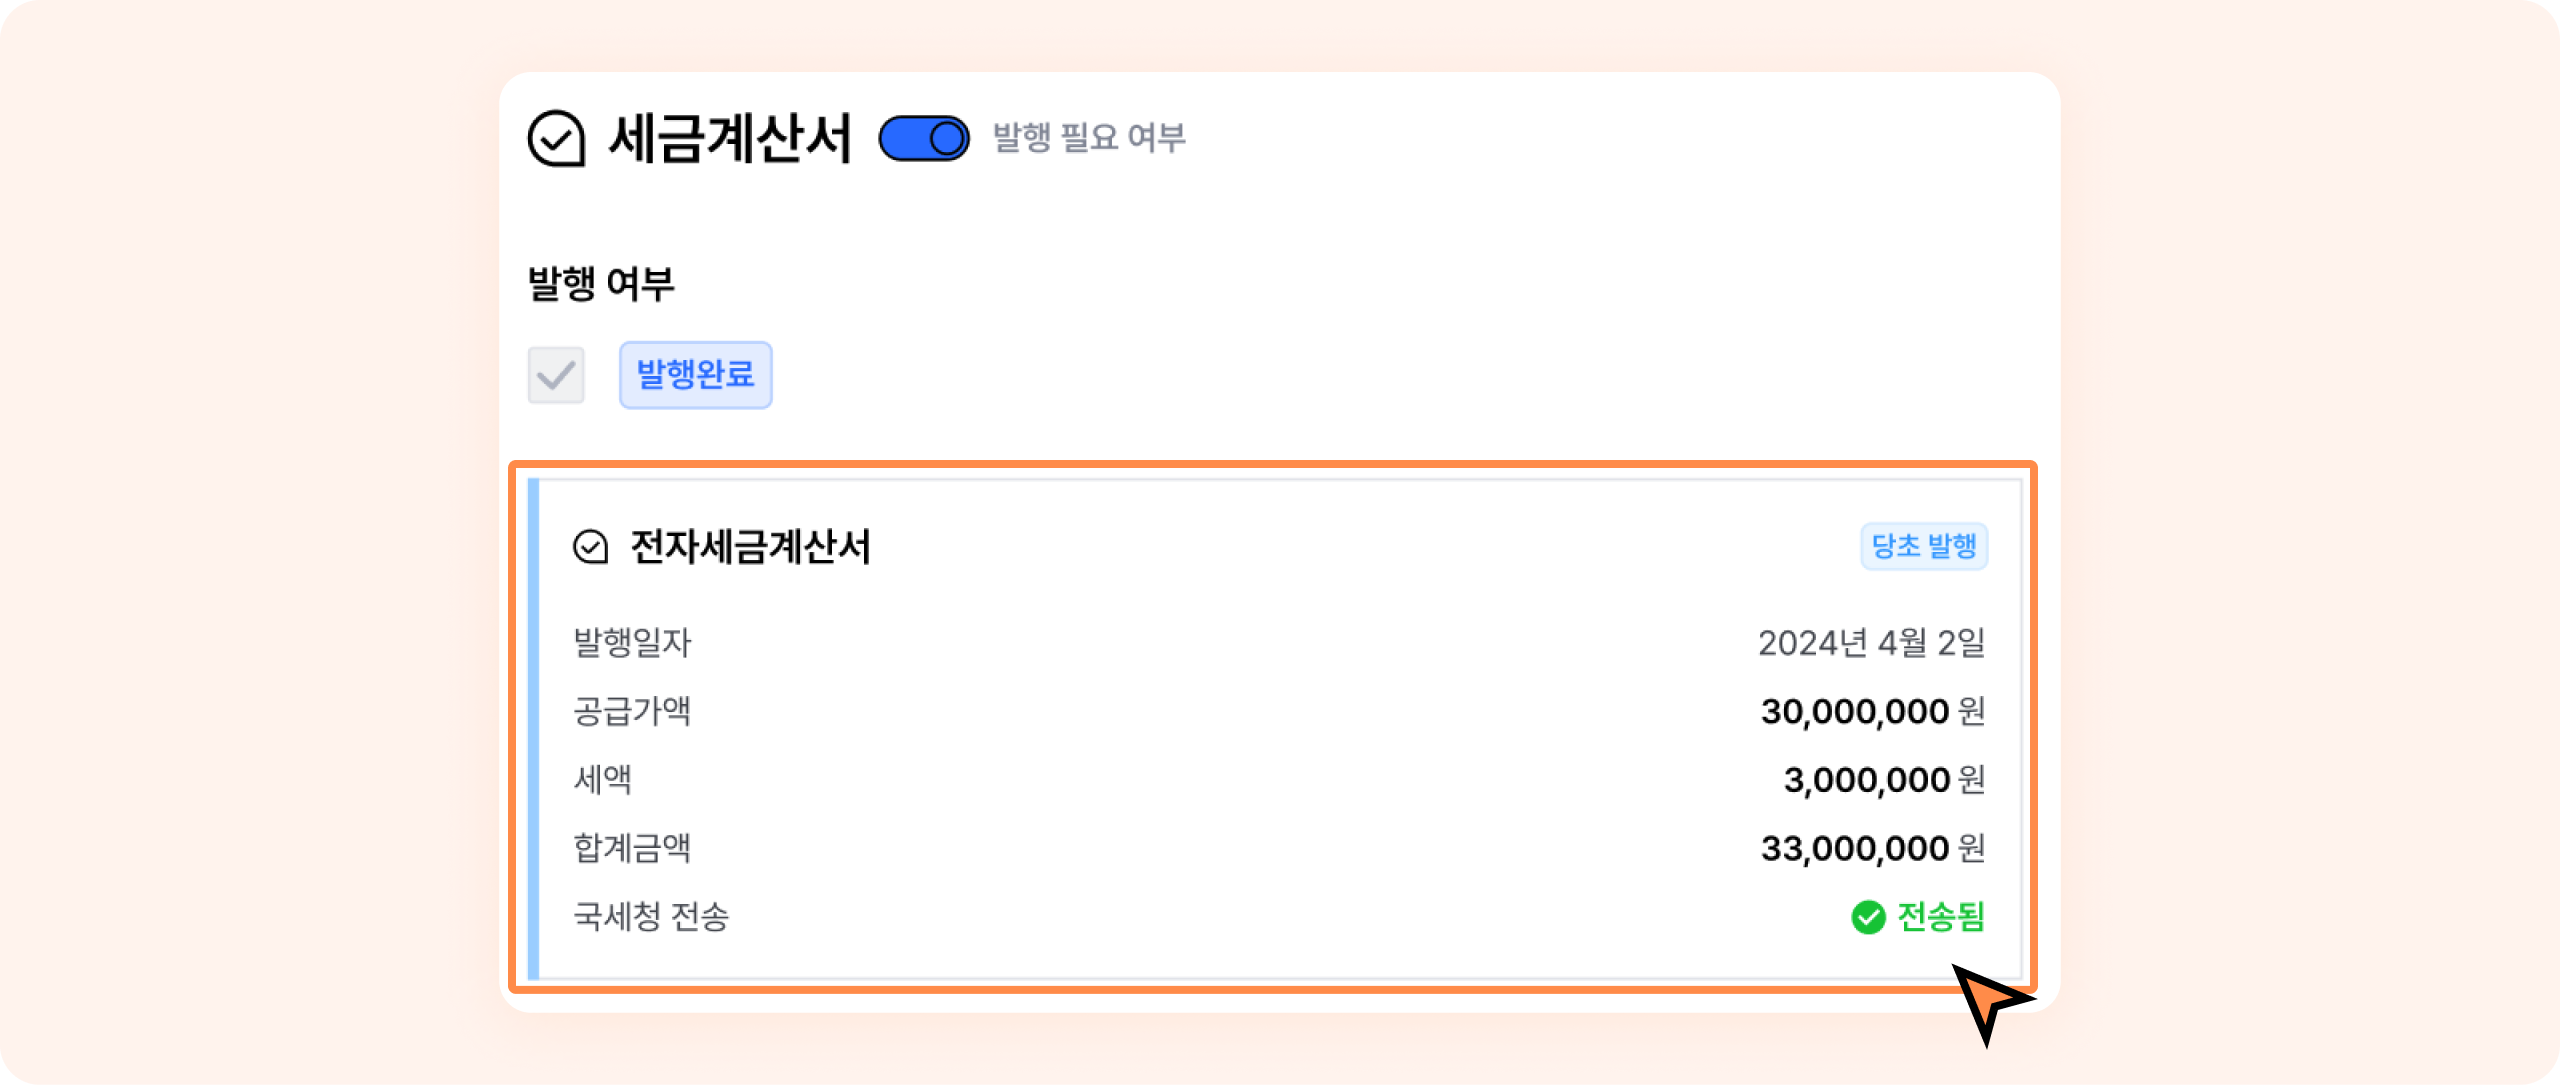The width and height of the screenshot is (2560, 1085).
Task: Click the supply amount 30,000,000 원
Action: click(x=1872, y=712)
